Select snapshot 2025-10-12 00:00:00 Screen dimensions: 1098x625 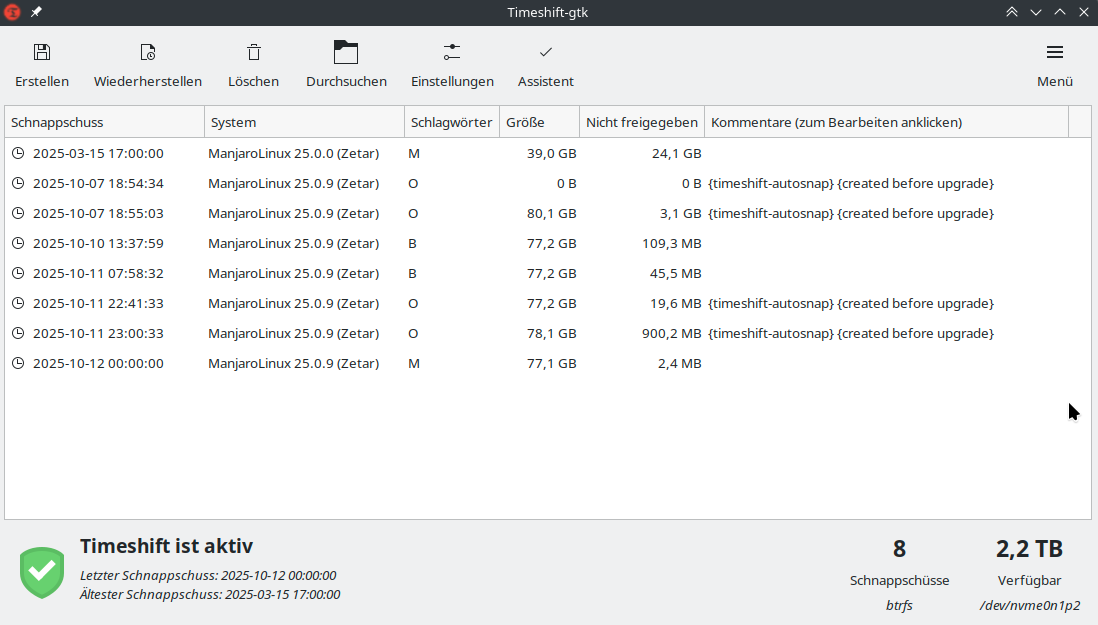98,363
